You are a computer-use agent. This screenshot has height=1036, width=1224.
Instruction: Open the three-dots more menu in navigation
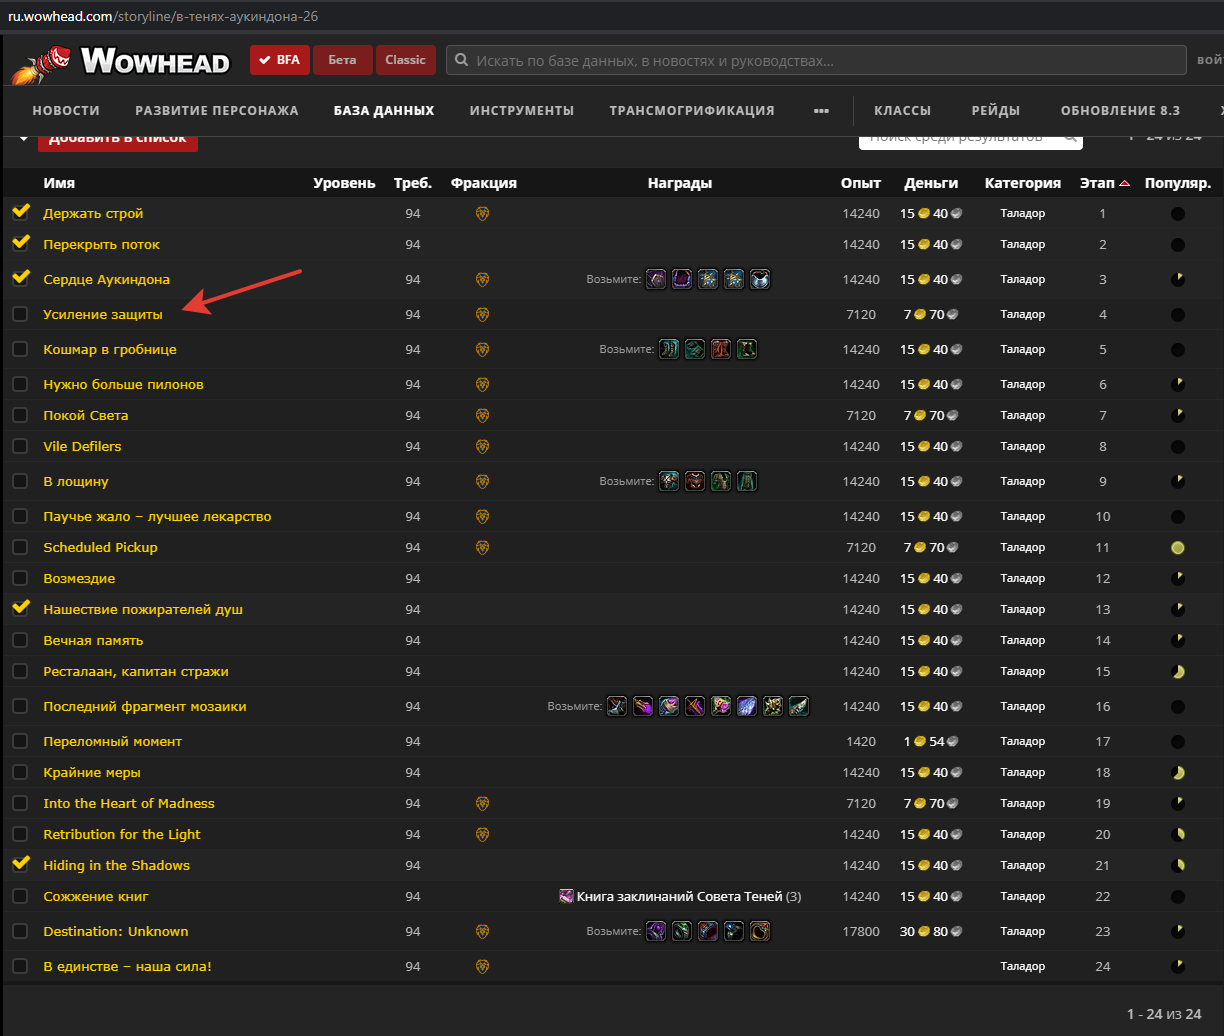(x=821, y=111)
